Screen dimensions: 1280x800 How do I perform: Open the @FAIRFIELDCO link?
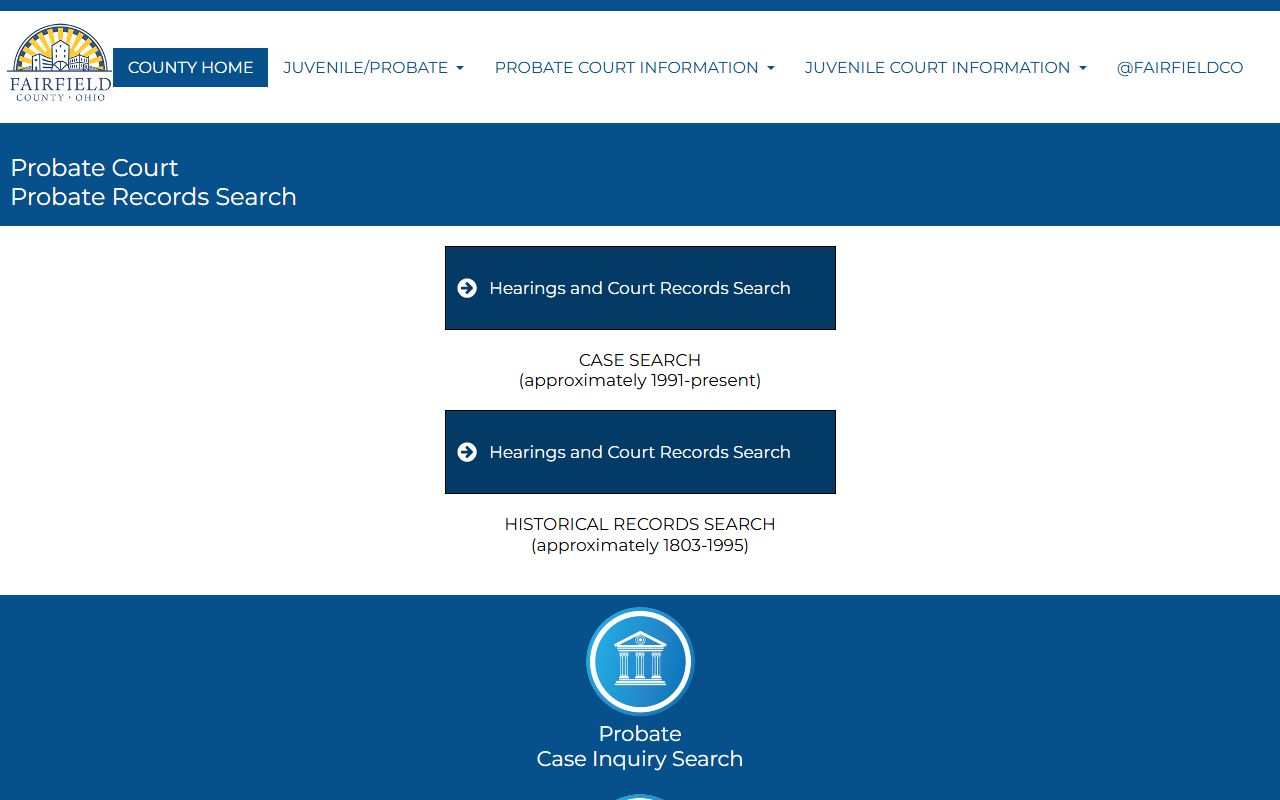1180,67
